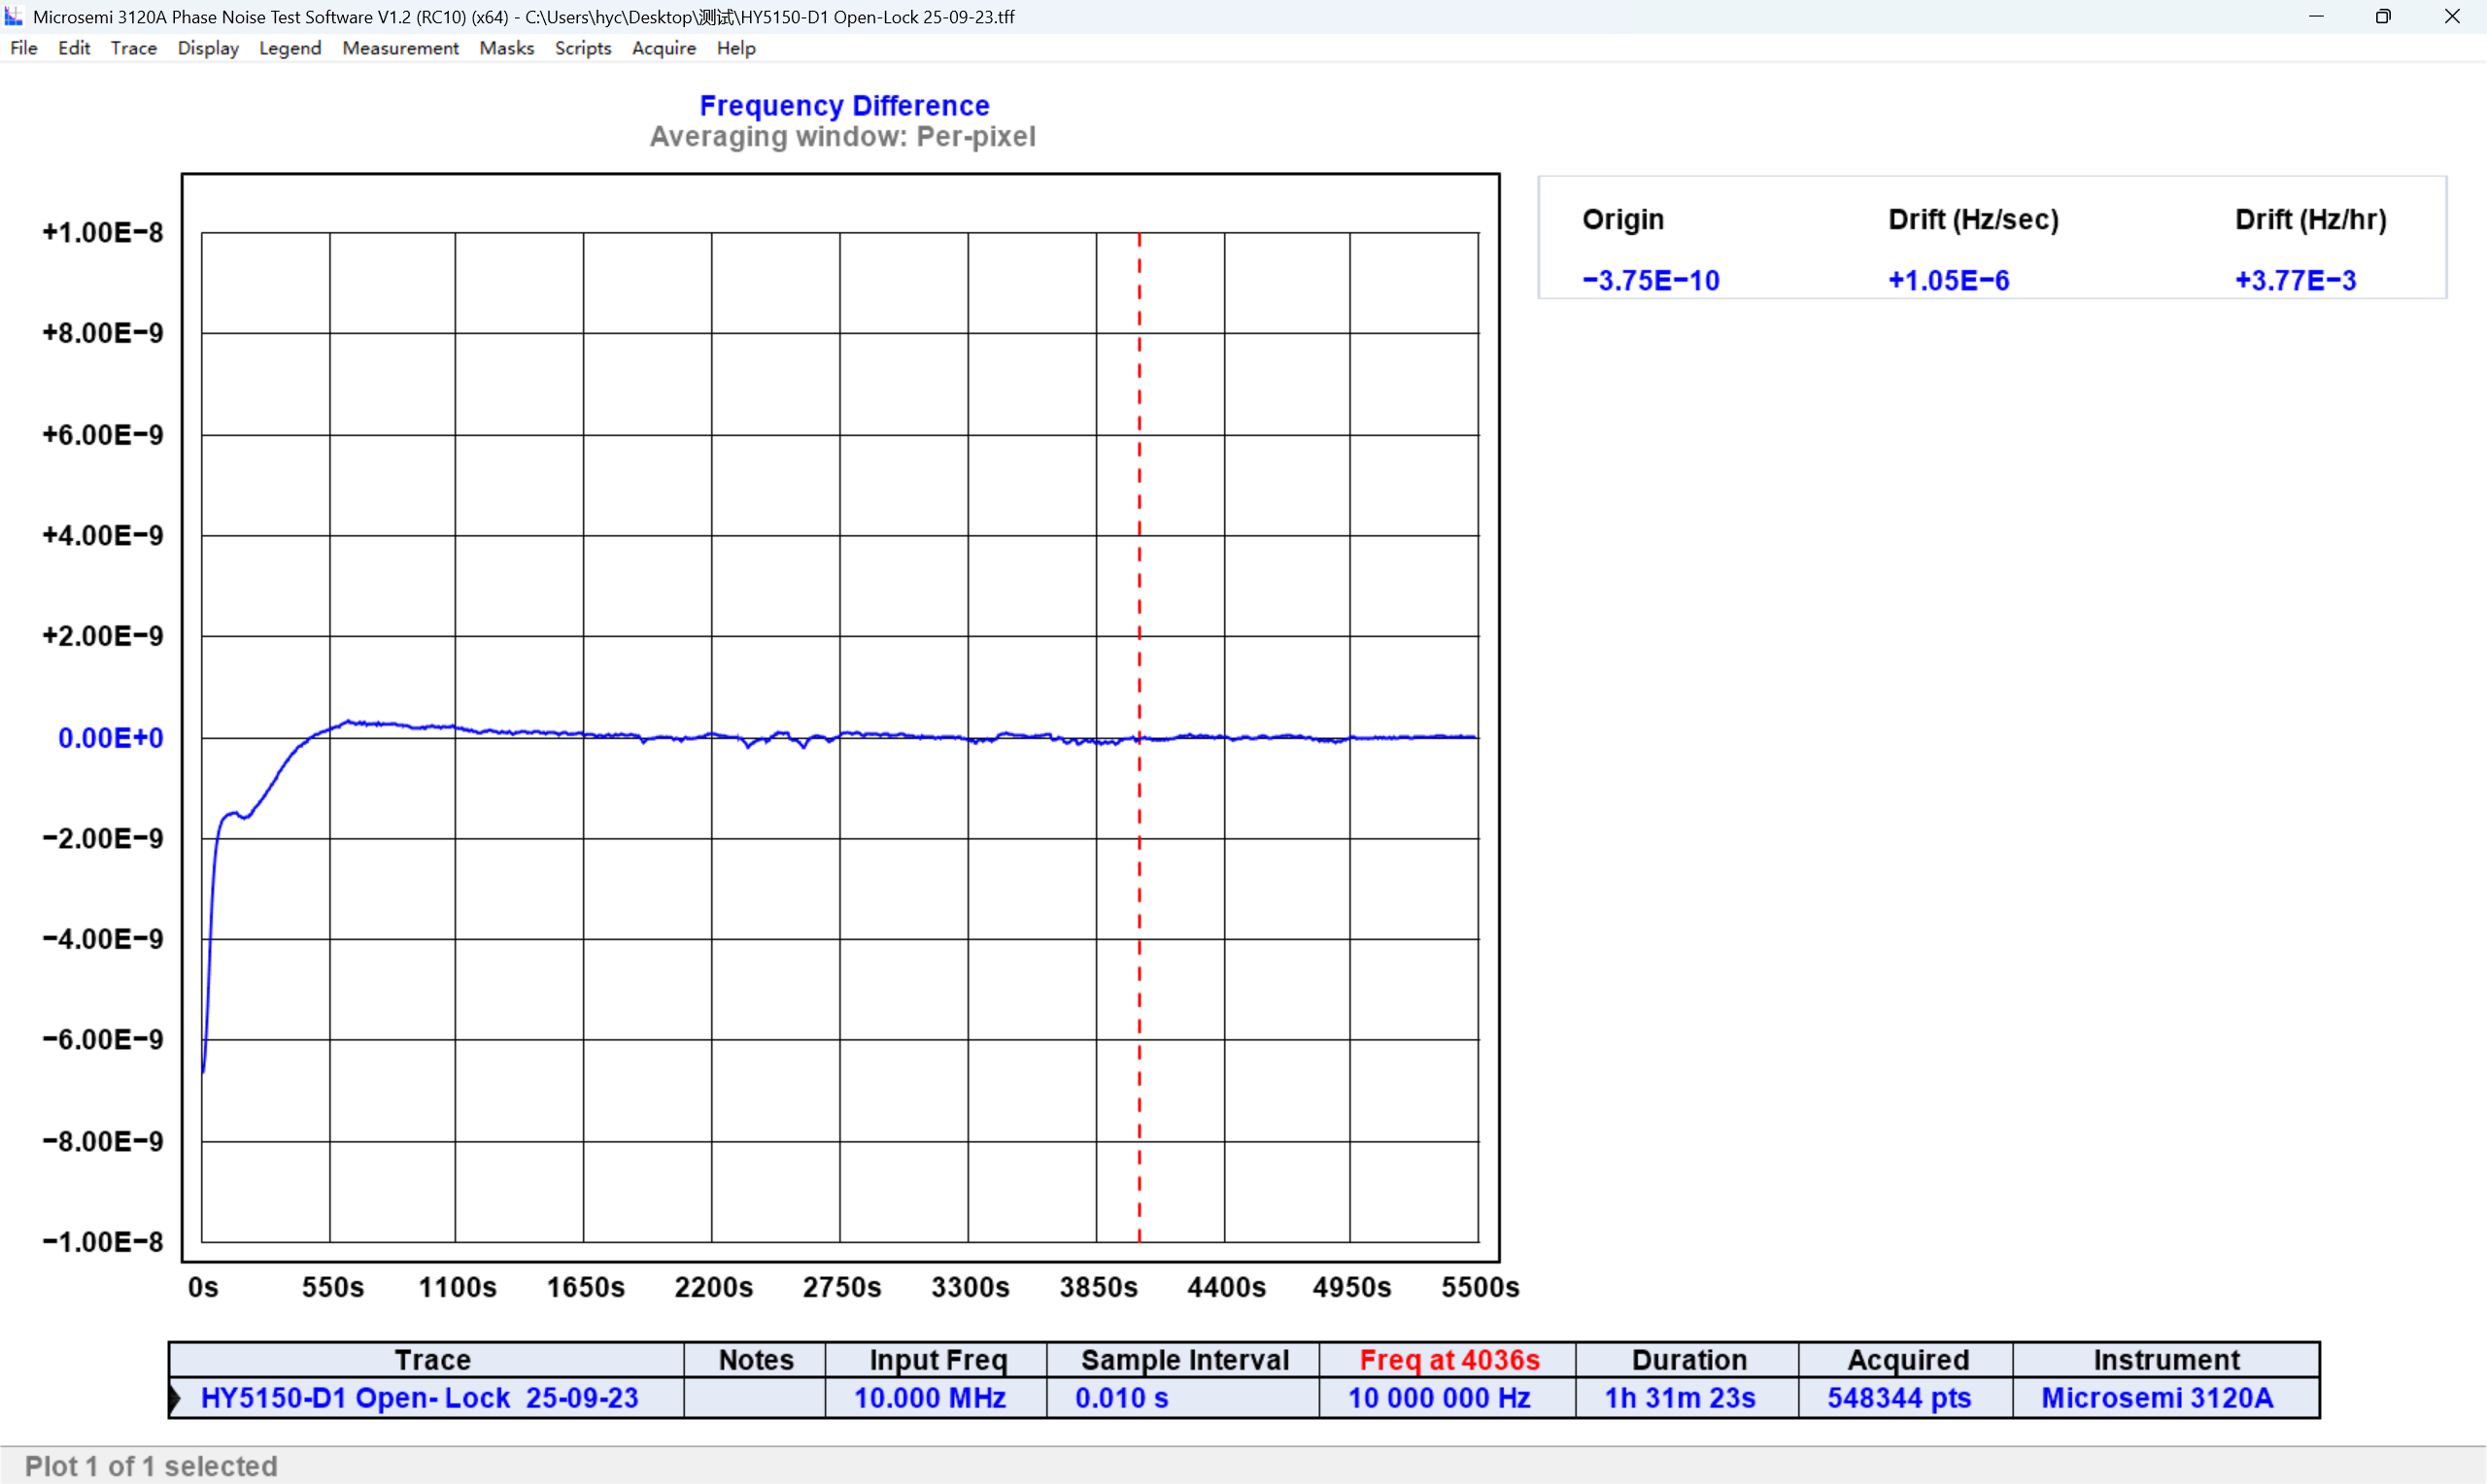
Task: Click the Frequency Difference plot title
Action: [844, 105]
